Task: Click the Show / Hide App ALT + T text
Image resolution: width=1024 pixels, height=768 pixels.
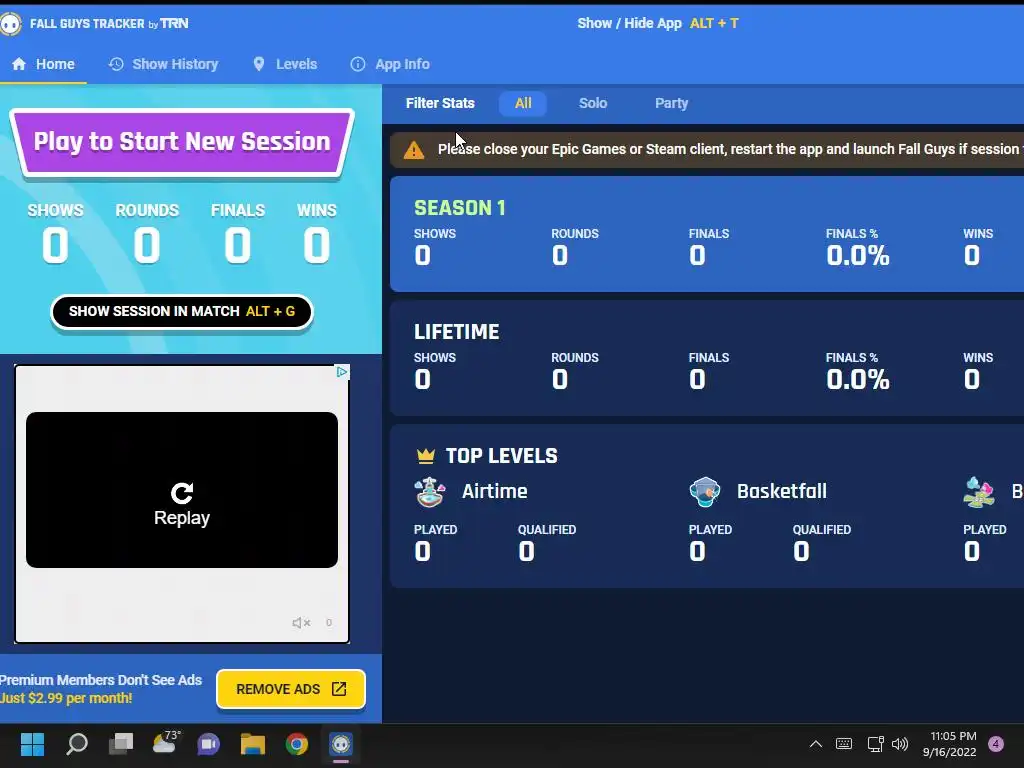Action: point(658,24)
